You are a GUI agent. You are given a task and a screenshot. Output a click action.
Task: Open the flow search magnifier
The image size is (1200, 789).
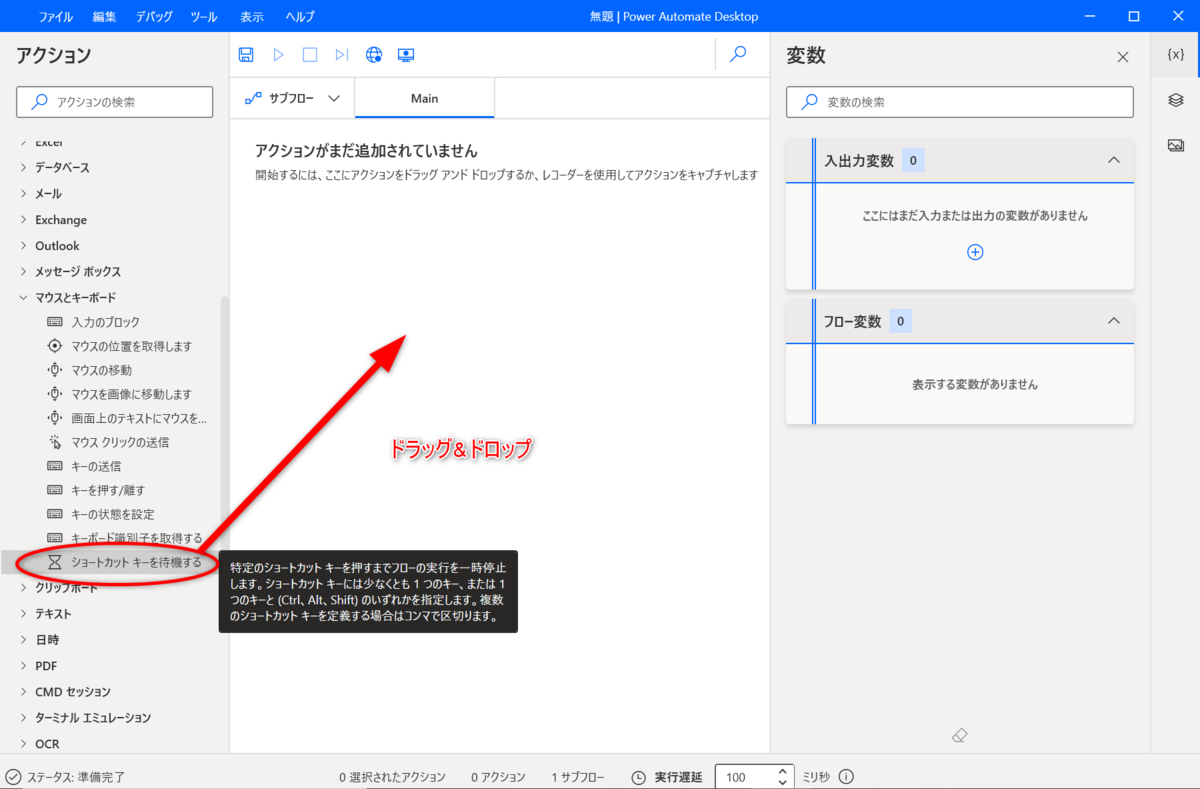pos(737,55)
